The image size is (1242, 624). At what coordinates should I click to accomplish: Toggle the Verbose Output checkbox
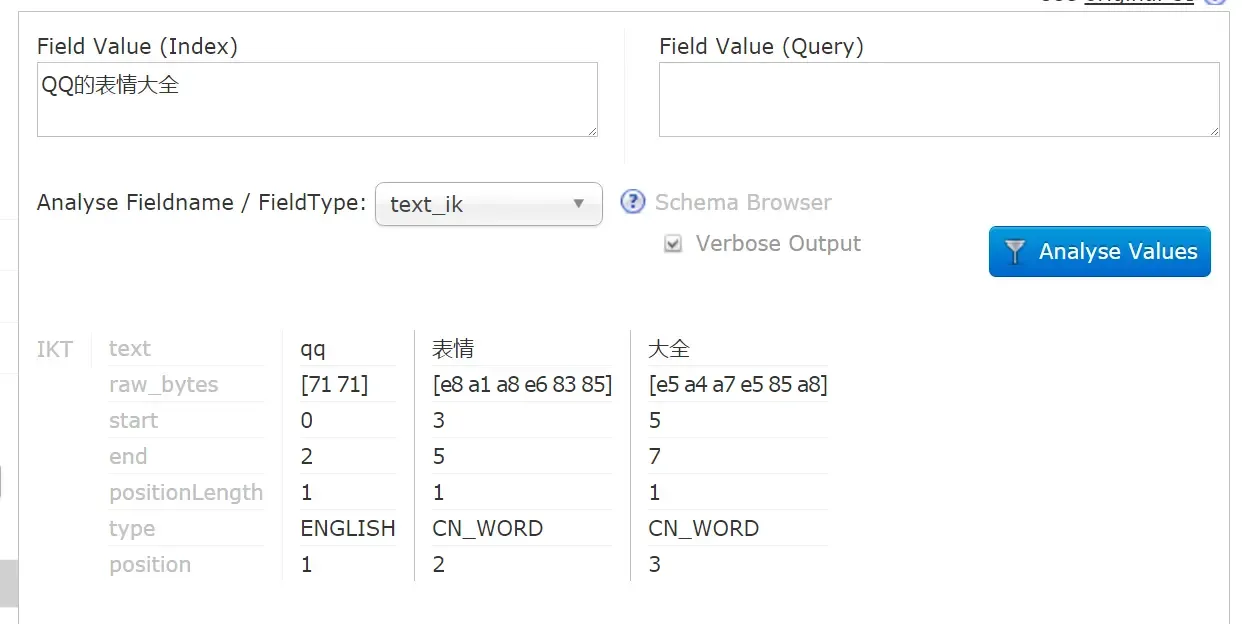pos(673,244)
